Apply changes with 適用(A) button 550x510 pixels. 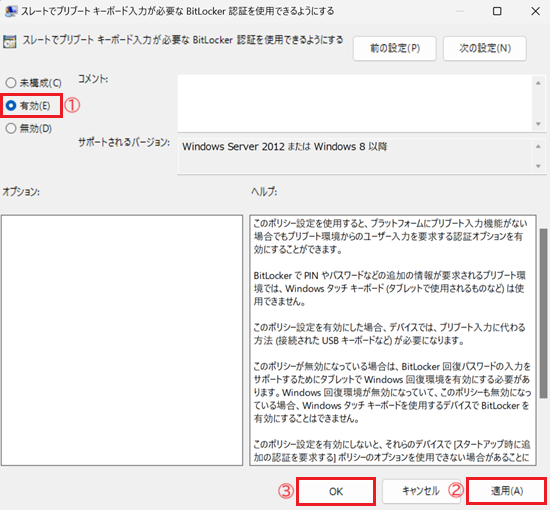pos(507,491)
